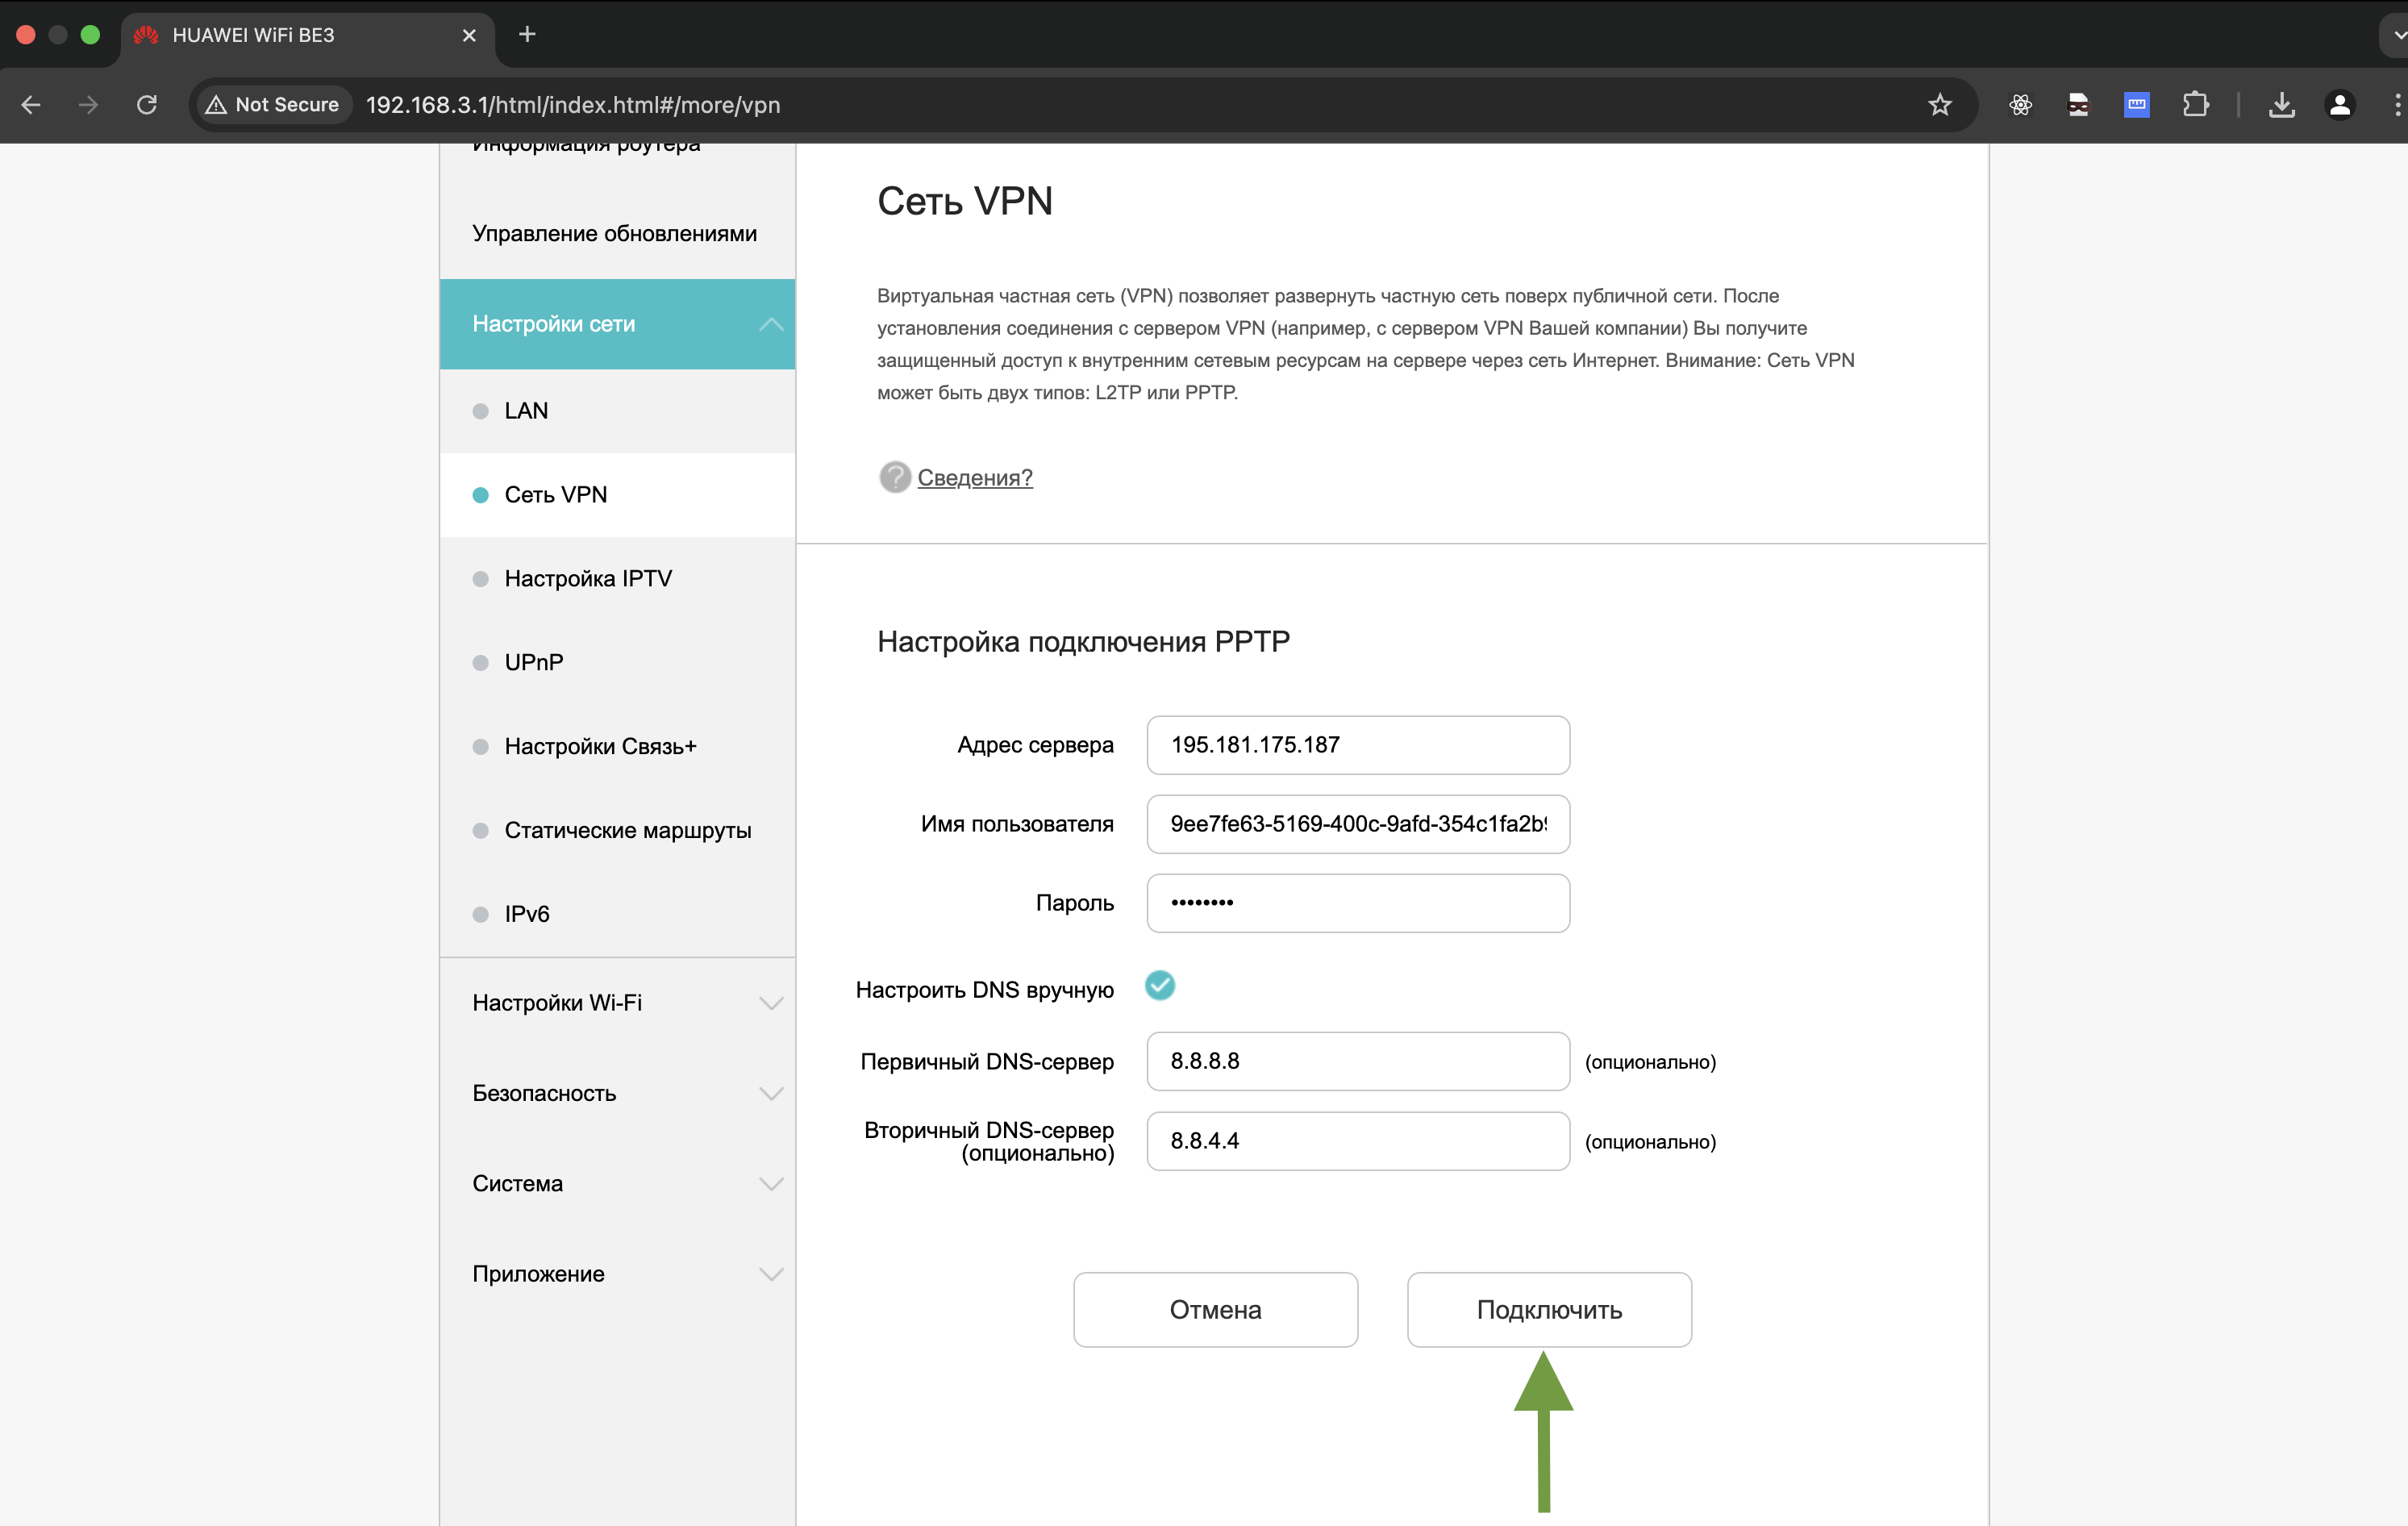Click the Адрес сервера input field

[1357, 745]
